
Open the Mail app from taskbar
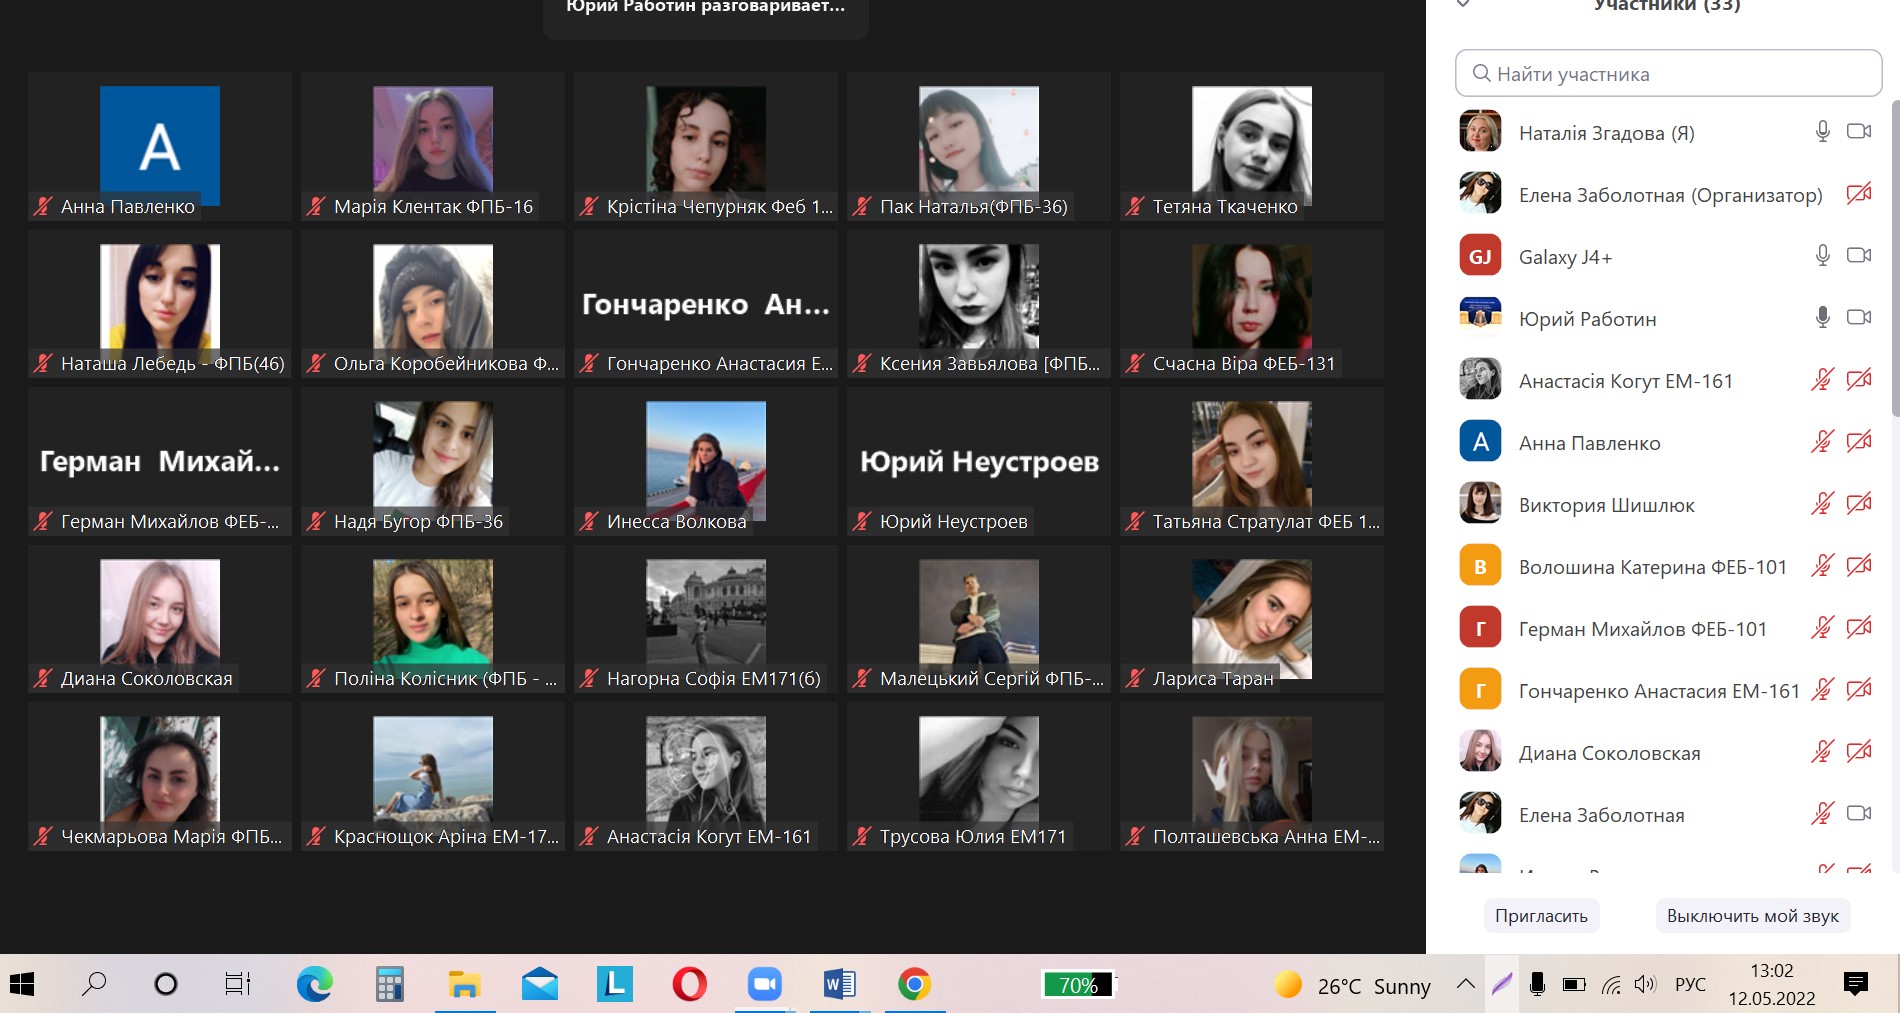coord(540,985)
